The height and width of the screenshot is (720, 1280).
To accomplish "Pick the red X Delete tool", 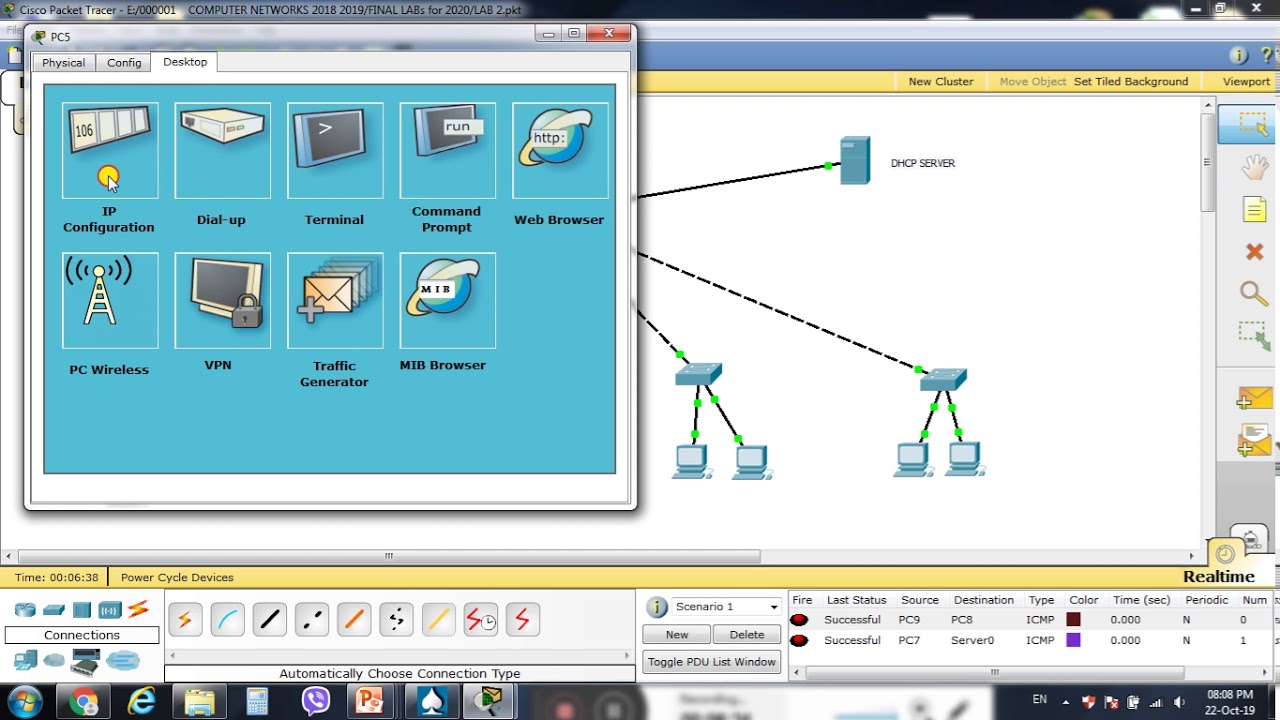I will pos(1254,251).
